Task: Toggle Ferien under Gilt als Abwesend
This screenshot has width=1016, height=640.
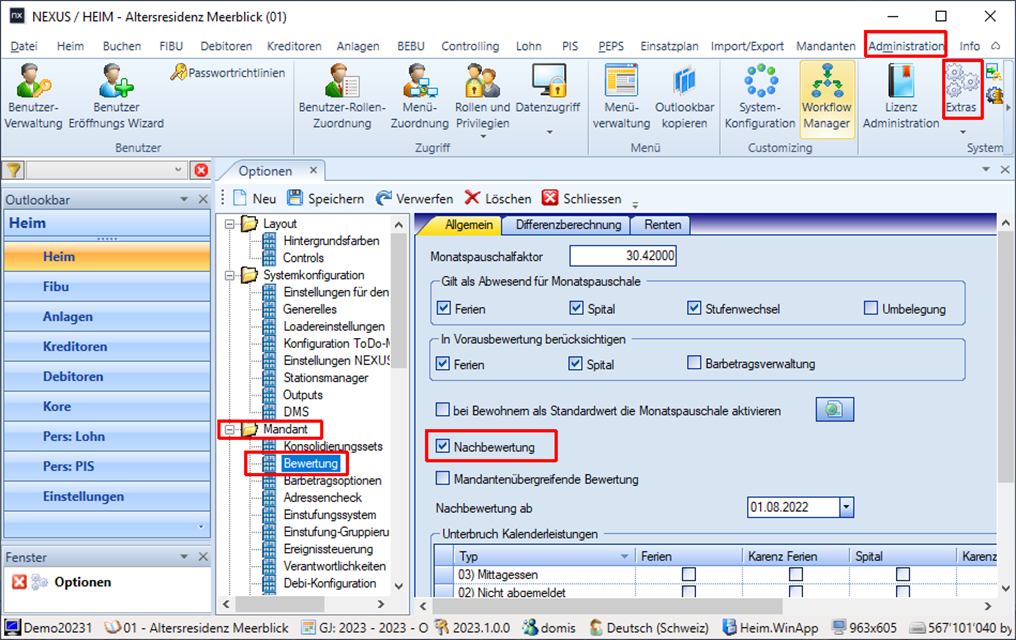Action: point(444,308)
